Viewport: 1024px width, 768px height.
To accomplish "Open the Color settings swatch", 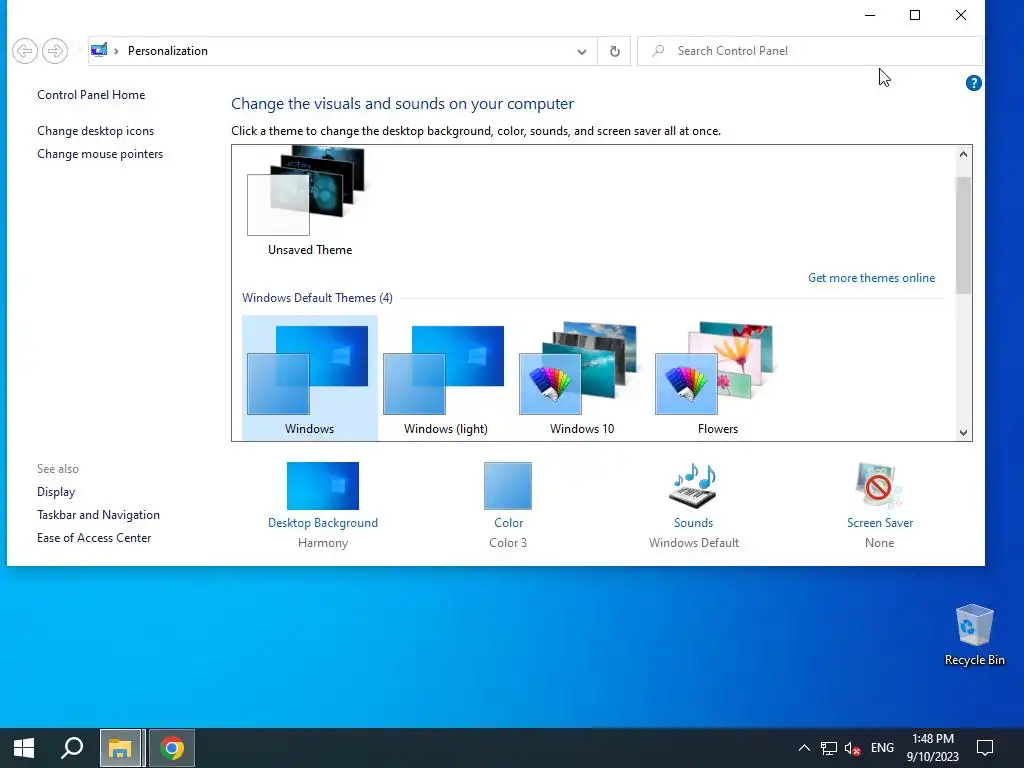I will coord(508,486).
